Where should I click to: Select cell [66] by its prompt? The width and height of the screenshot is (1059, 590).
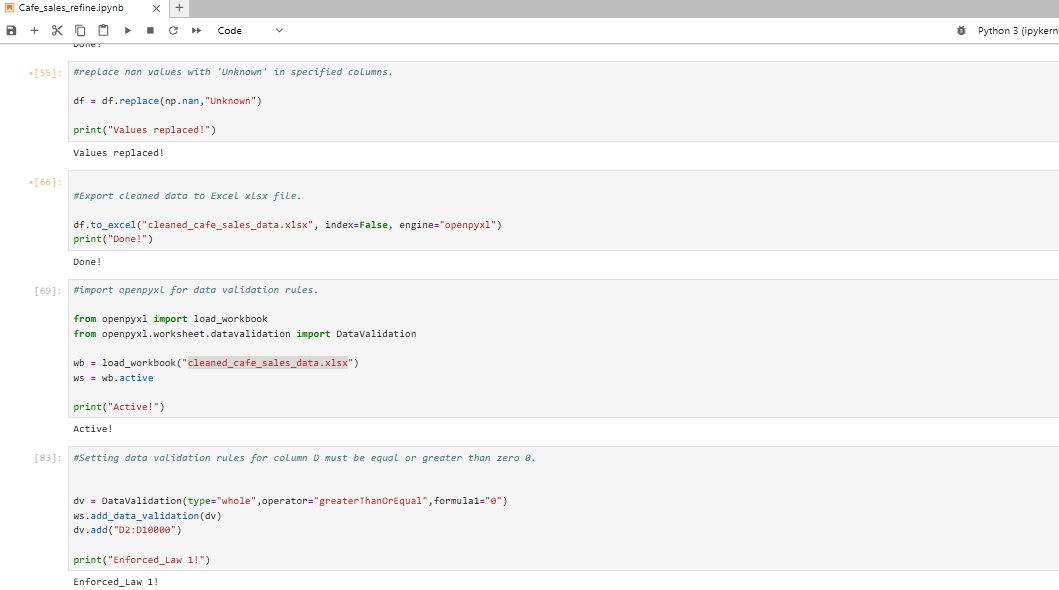coord(45,182)
